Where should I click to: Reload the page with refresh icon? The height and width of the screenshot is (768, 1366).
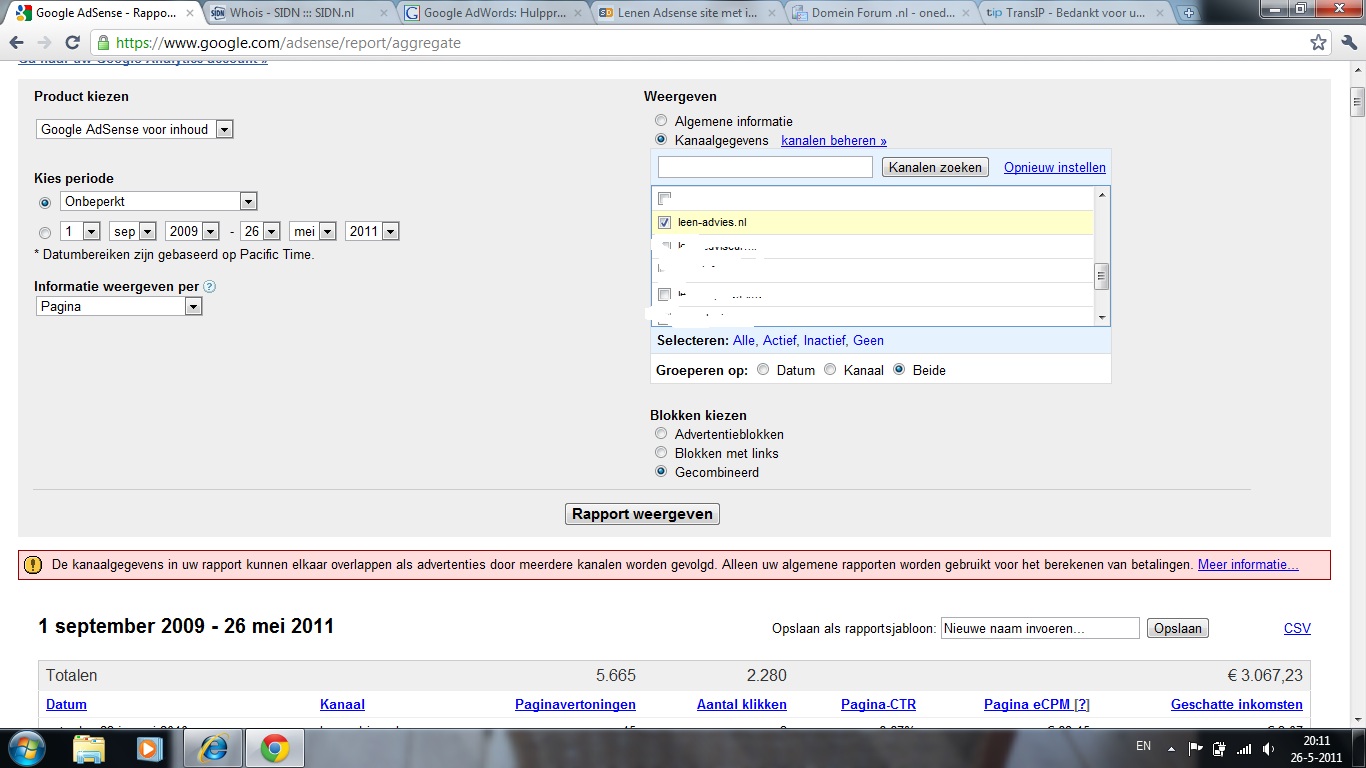72,43
